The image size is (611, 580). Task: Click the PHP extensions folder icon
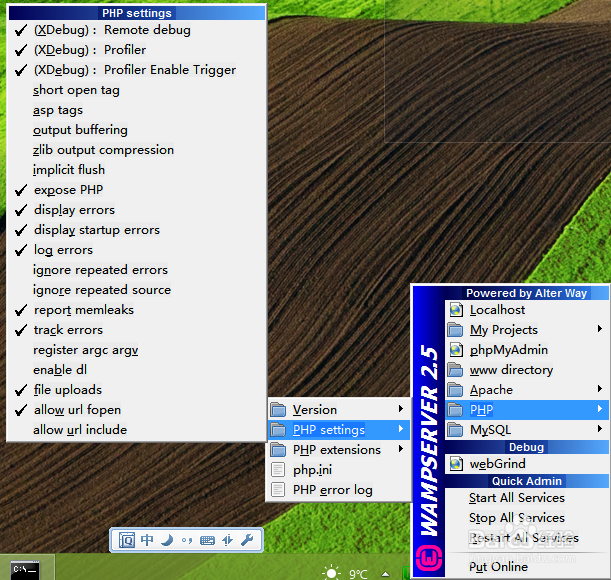click(278, 450)
